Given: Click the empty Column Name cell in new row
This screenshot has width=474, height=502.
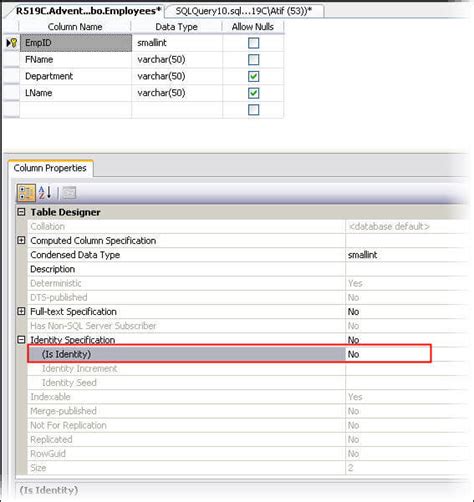Looking at the screenshot, I should pos(76,110).
